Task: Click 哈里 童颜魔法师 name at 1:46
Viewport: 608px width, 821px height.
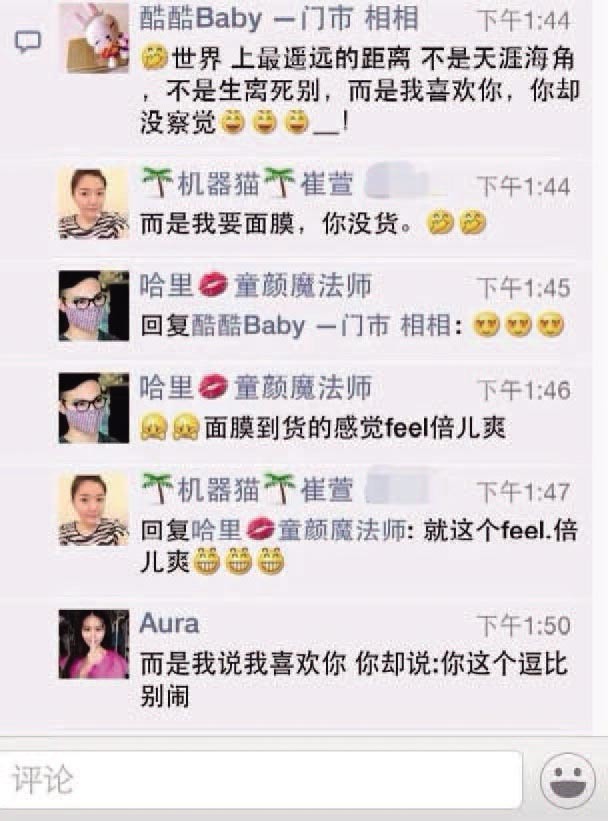Action: click(x=256, y=388)
